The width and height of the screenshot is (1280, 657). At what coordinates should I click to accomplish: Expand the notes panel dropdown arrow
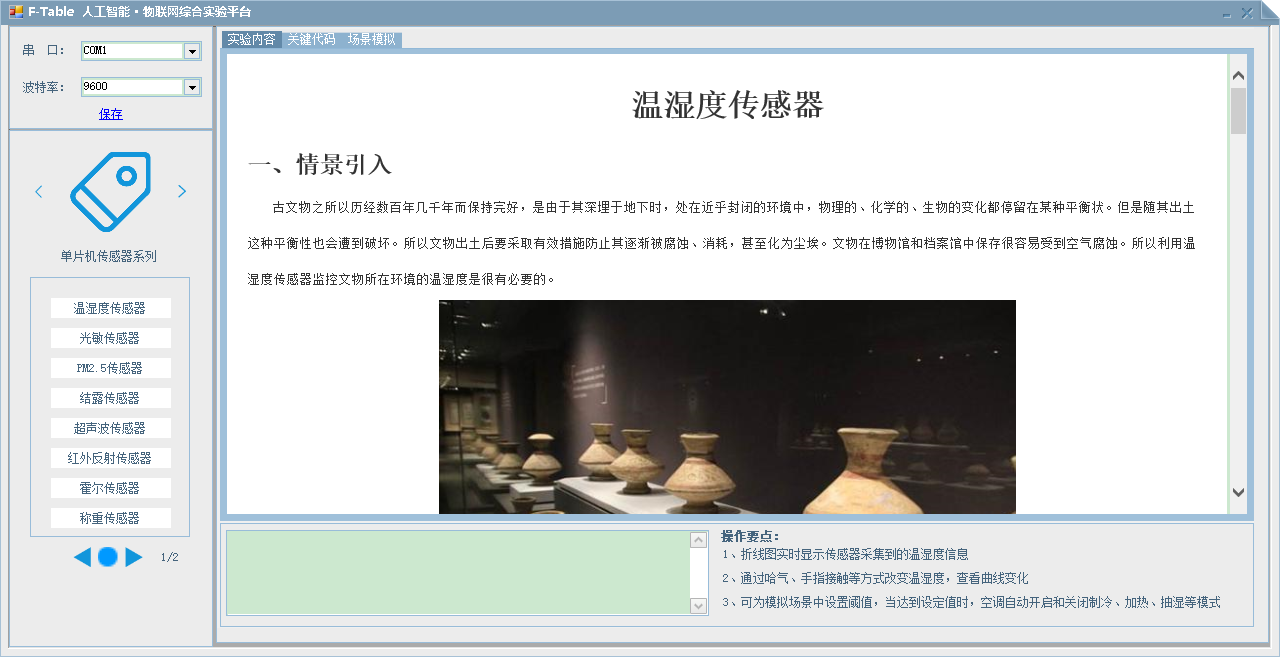pos(698,606)
